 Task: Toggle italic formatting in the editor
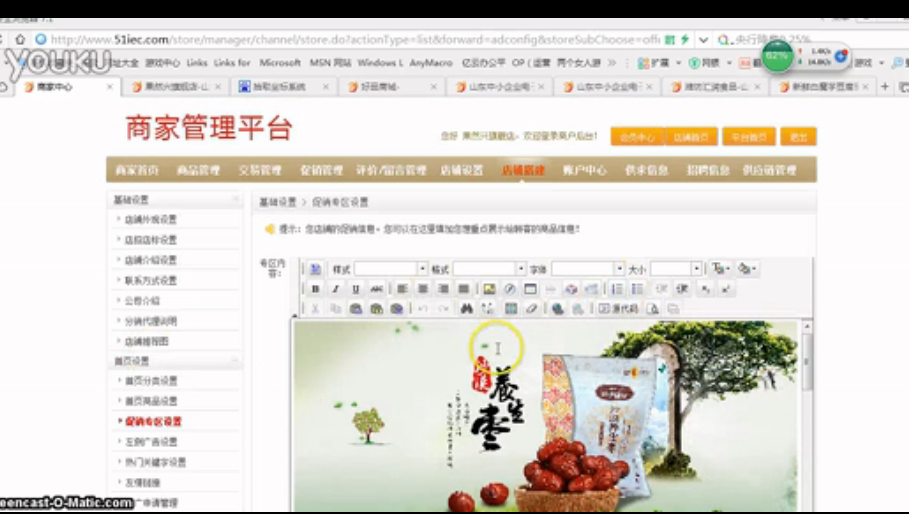(x=336, y=289)
